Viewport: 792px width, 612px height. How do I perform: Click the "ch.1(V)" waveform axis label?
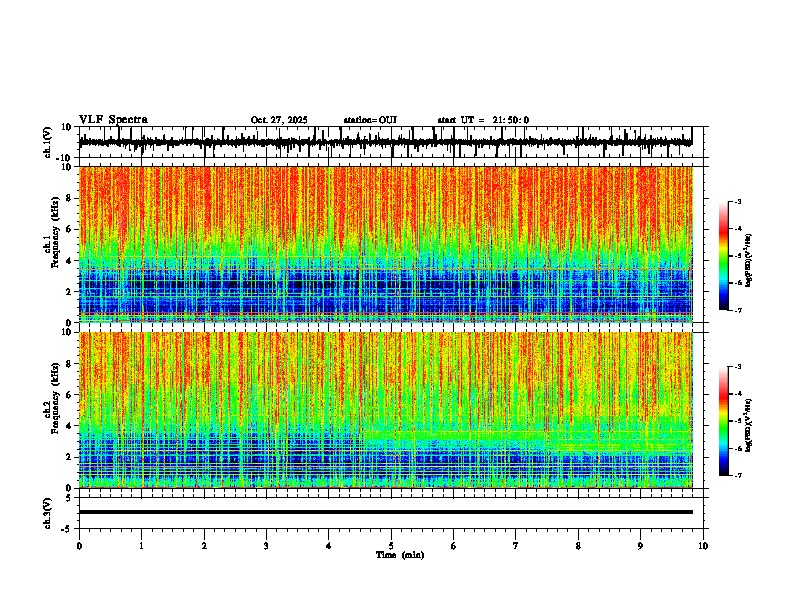tap(48, 142)
